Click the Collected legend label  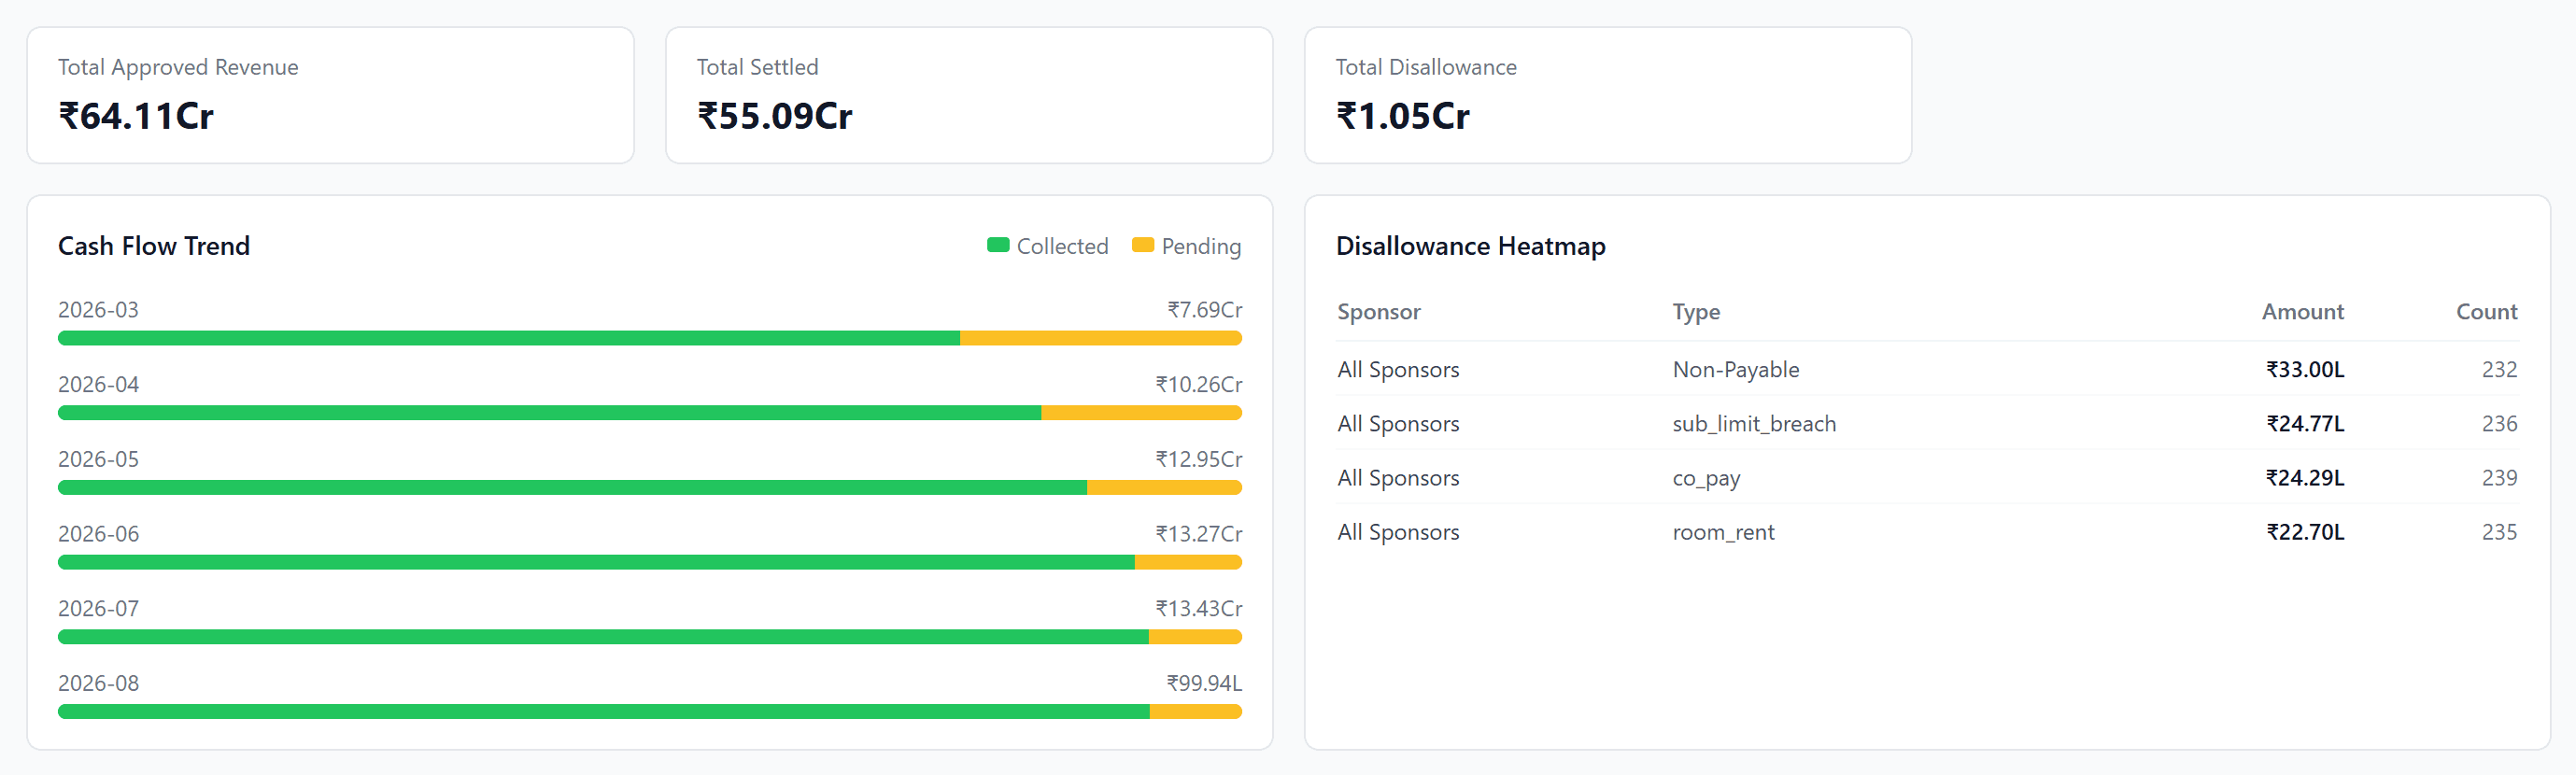coord(1062,246)
